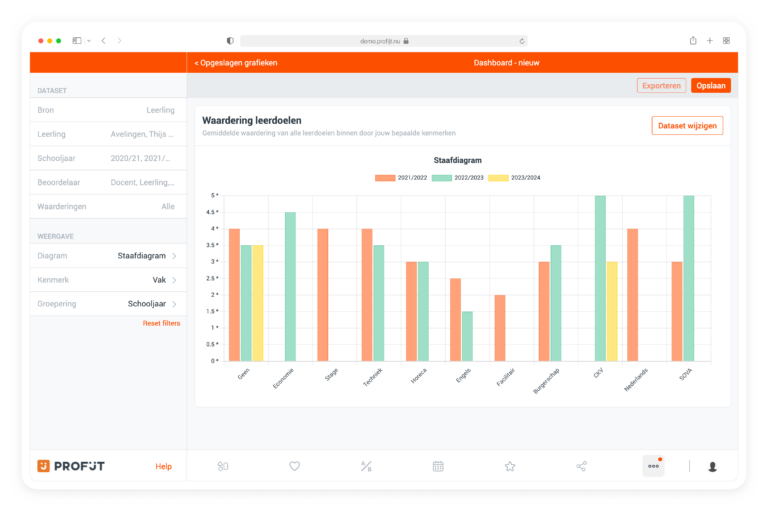This screenshot has height=511, width=768.
Task: Open the three-dots more menu icon
Action: (x=653, y=466)
